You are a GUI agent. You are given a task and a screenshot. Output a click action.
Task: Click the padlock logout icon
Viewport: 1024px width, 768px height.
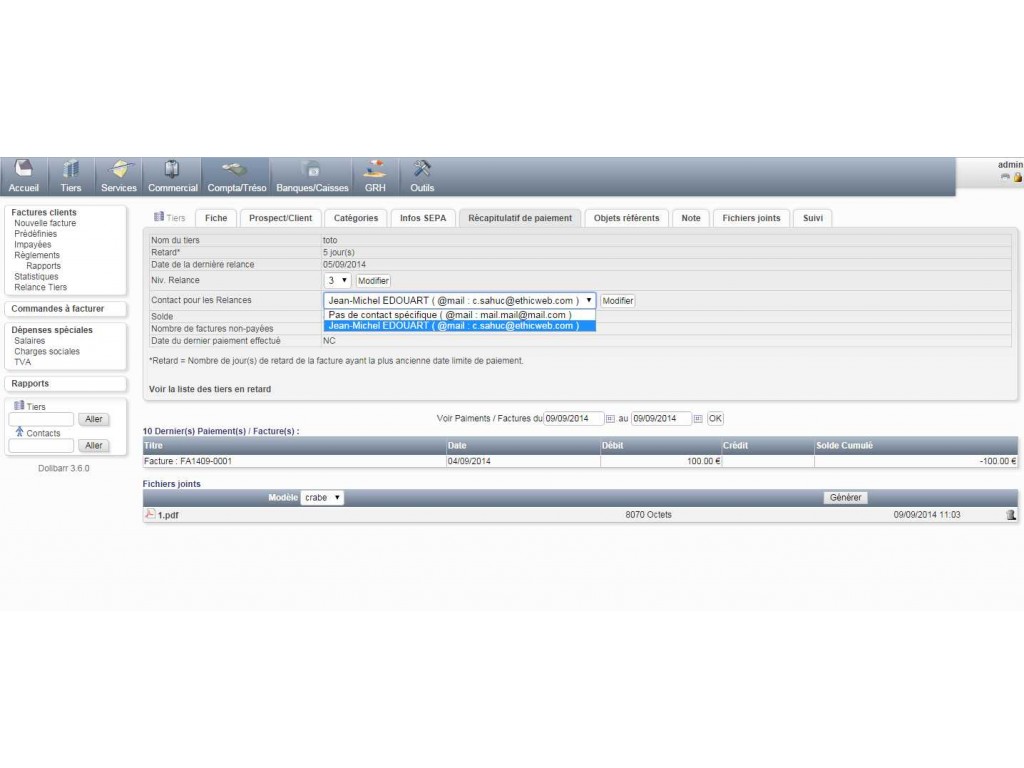pos(1017,178)
